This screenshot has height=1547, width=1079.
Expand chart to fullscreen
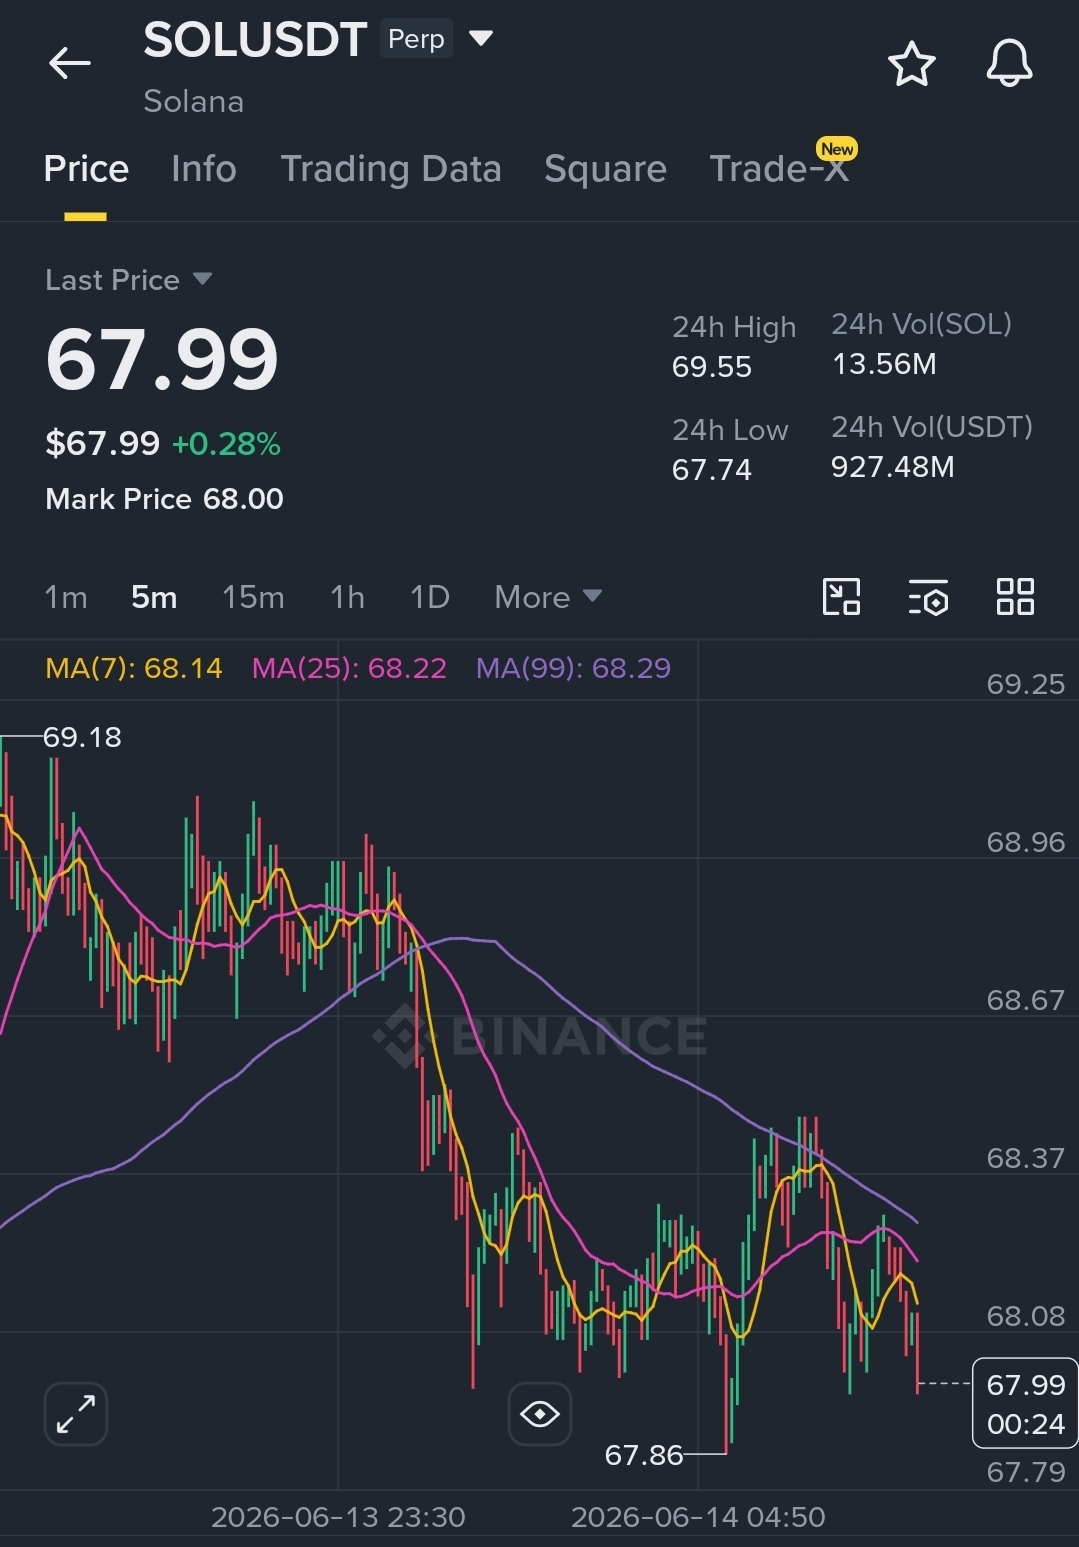(76, 1414)
